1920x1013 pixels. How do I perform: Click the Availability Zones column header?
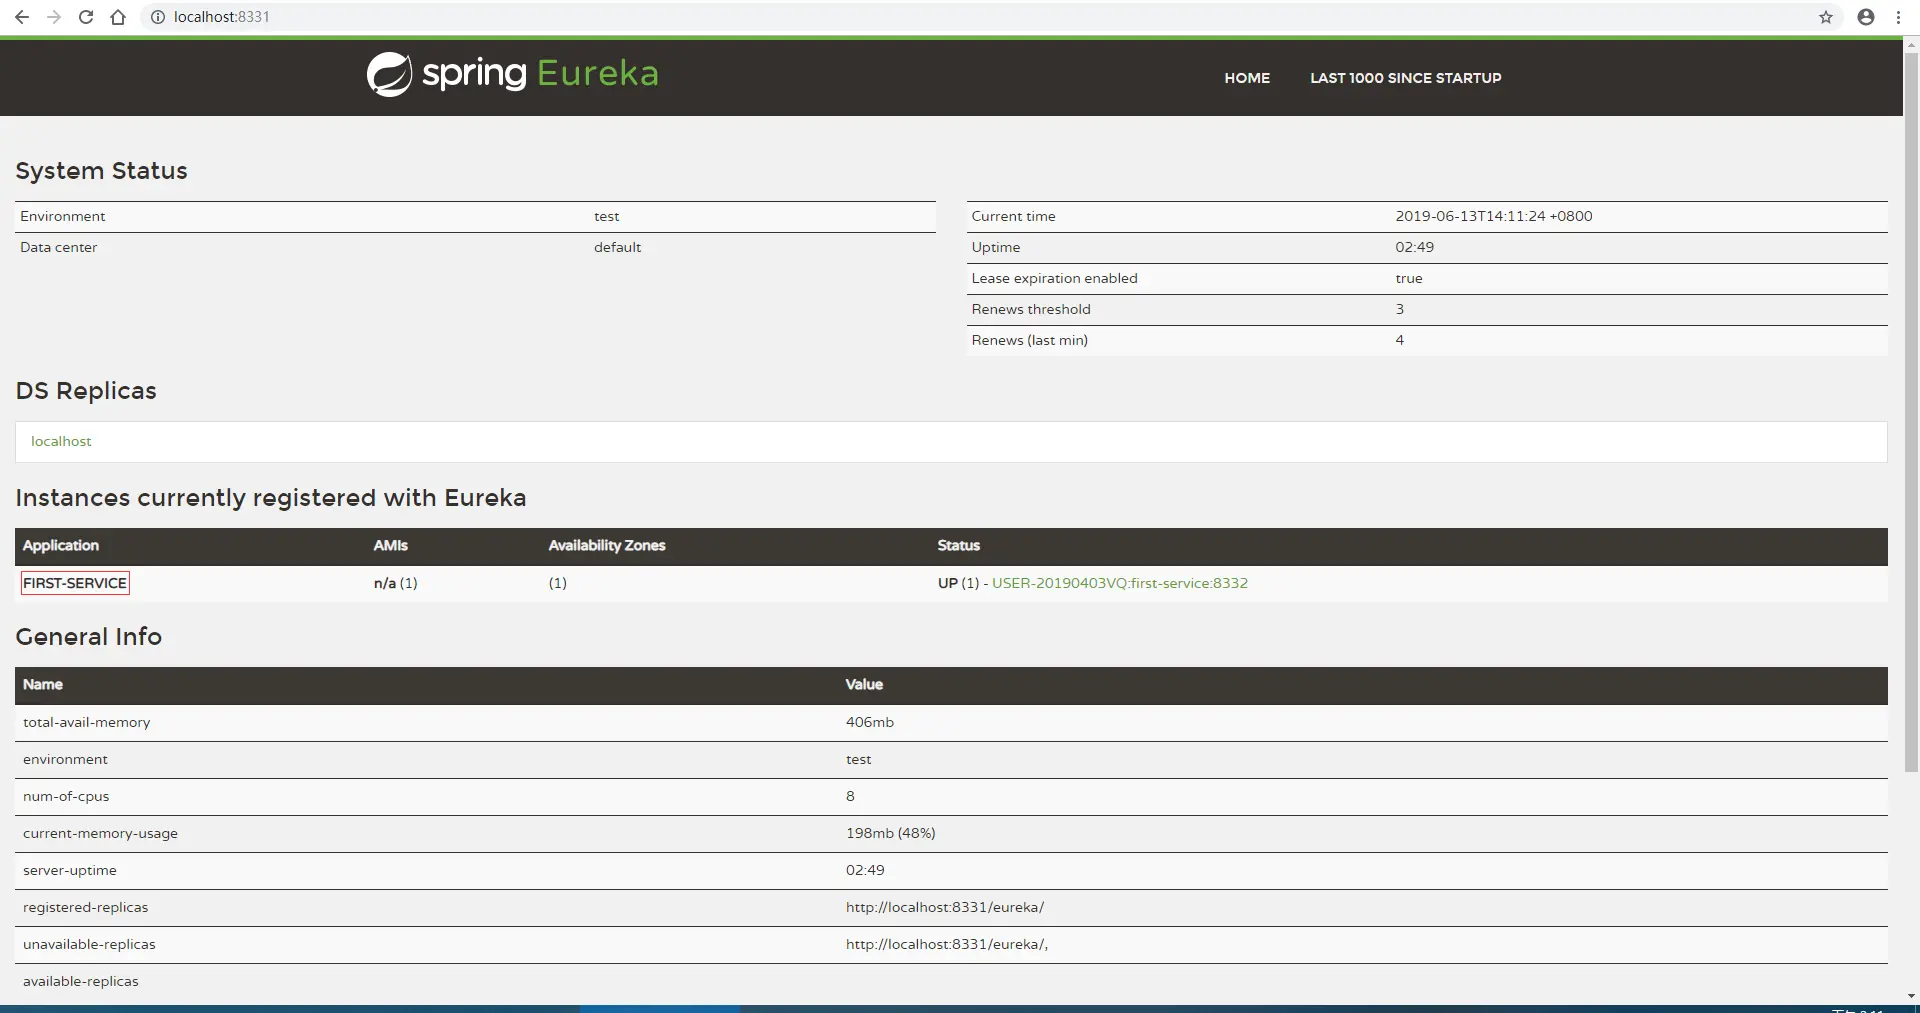pos(607,545)
